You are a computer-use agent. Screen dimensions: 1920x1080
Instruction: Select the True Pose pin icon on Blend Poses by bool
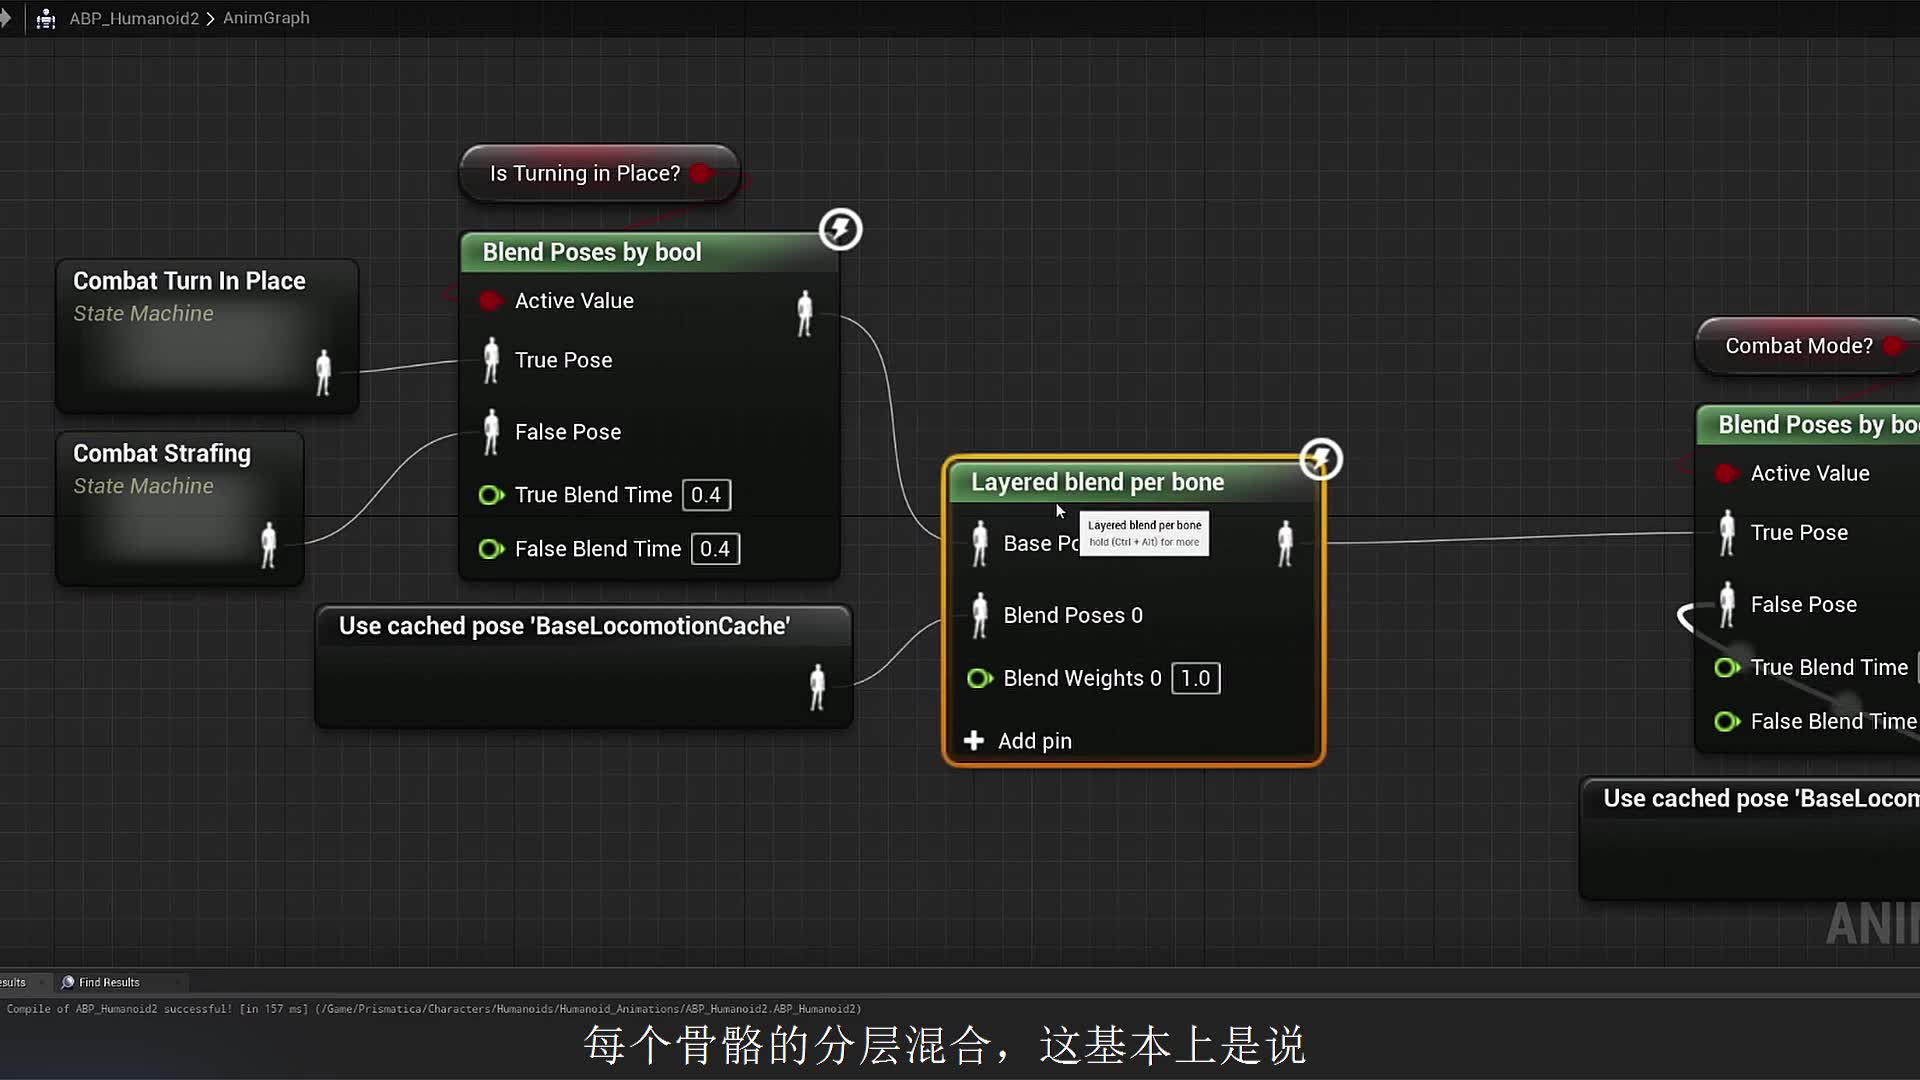490,361
